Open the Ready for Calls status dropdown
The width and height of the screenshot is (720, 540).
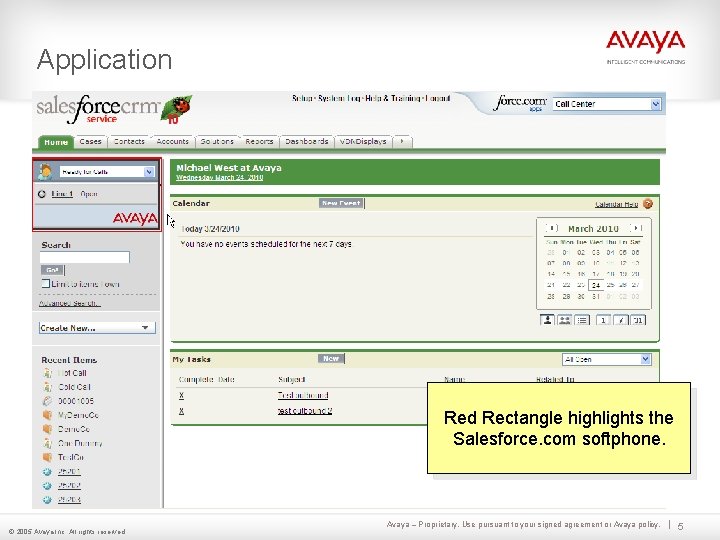tap(107, 172)
